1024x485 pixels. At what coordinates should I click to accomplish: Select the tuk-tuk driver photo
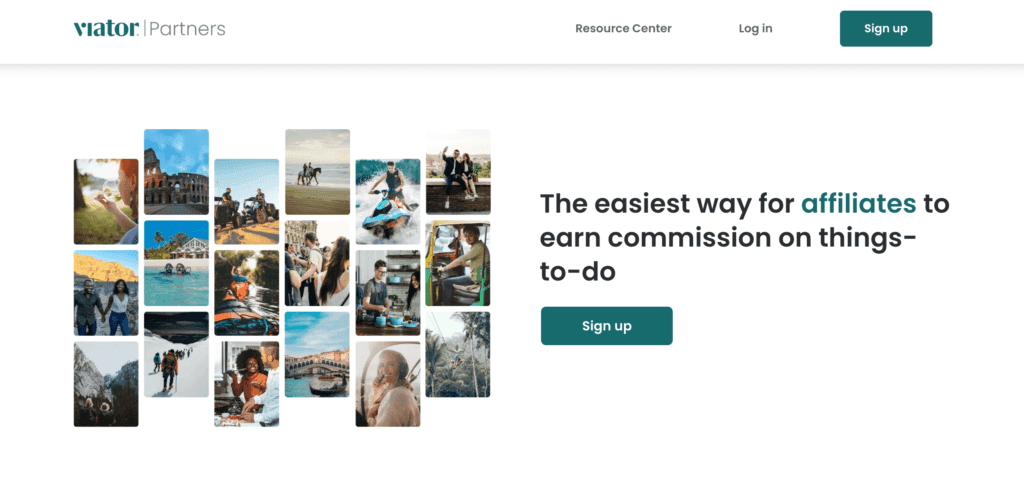point(458,263)
